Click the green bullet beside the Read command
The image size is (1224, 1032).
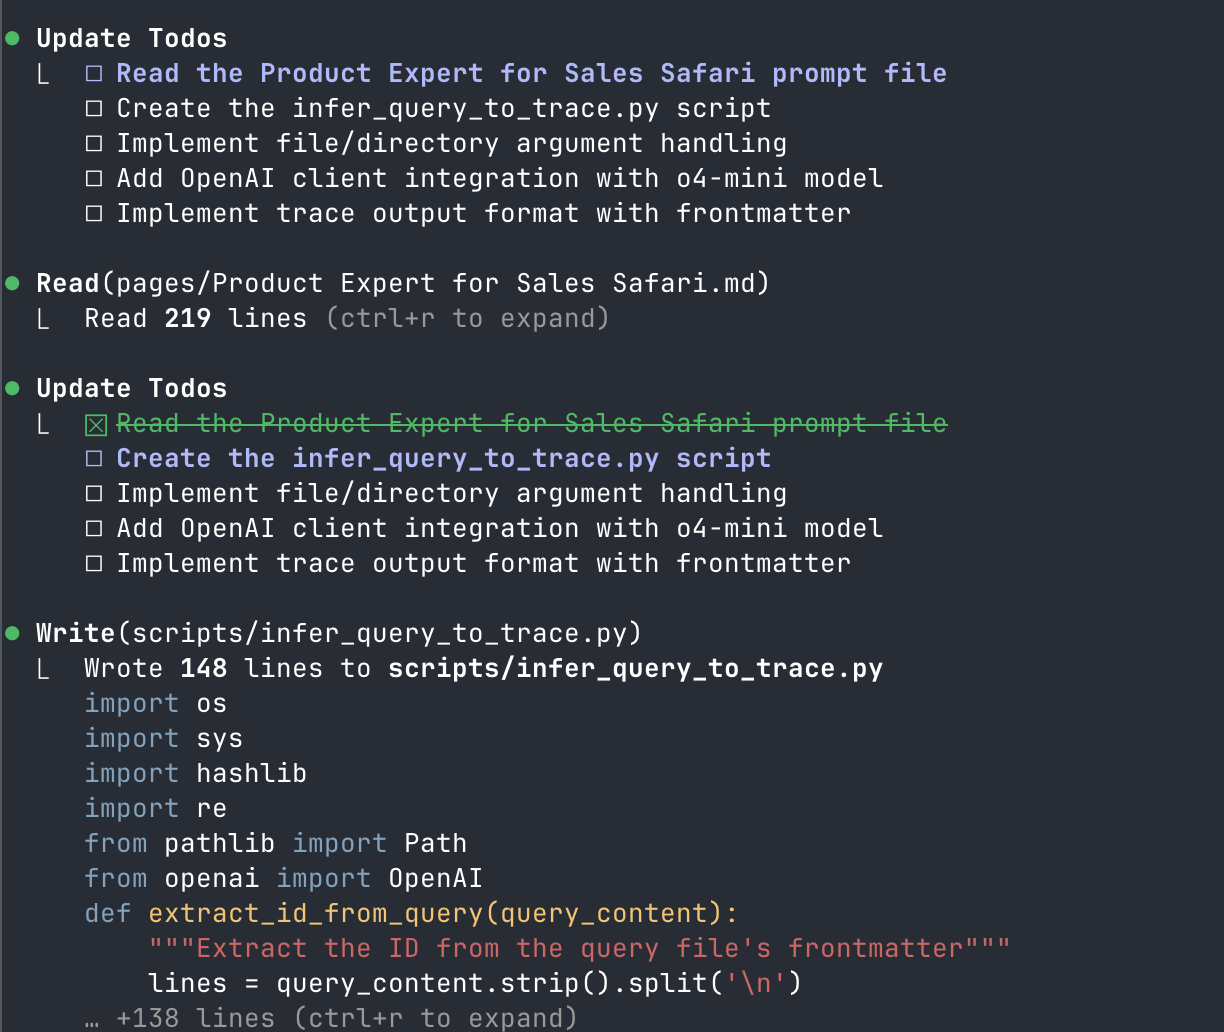[12, 284]
